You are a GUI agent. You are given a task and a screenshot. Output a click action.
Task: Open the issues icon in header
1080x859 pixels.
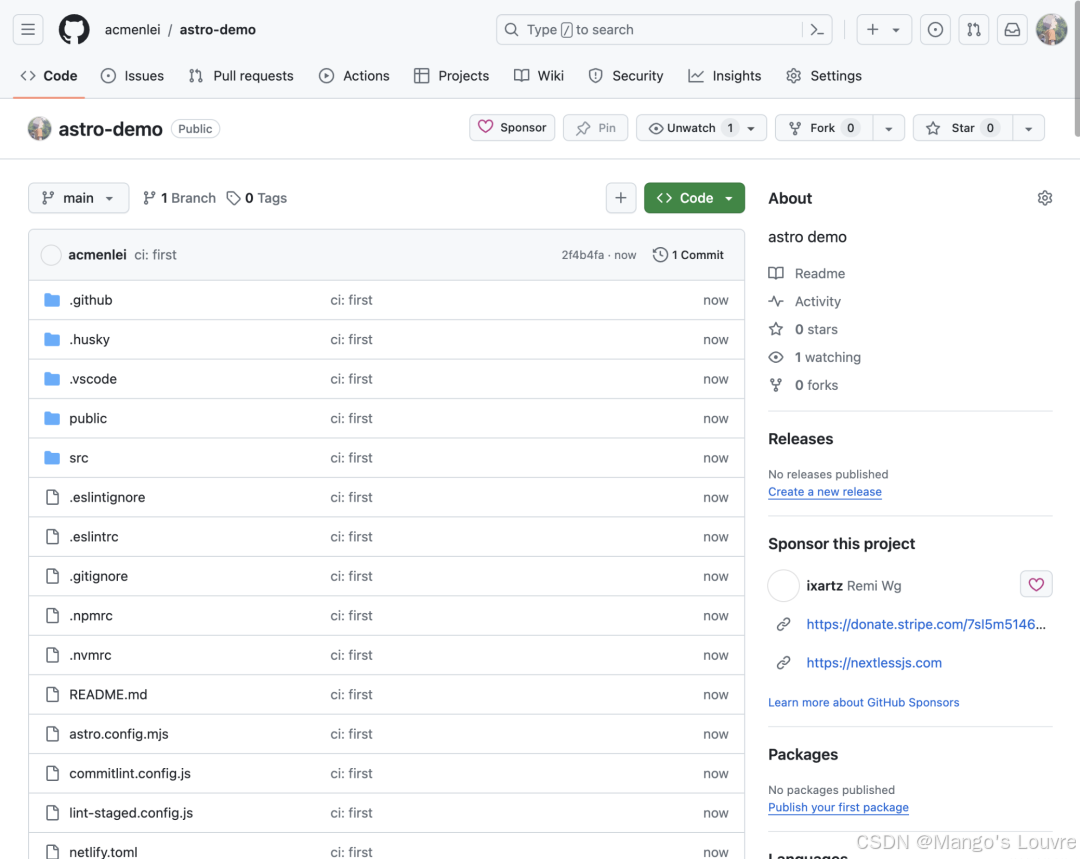tap(935, 30)
